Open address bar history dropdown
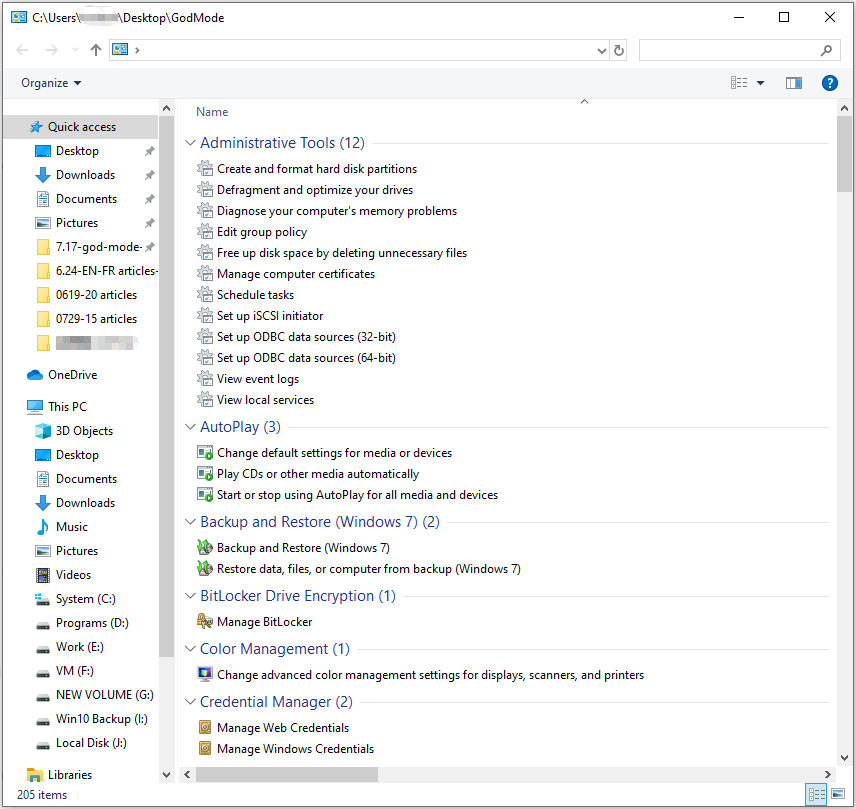The image size is (856, 809). [602, 51]
